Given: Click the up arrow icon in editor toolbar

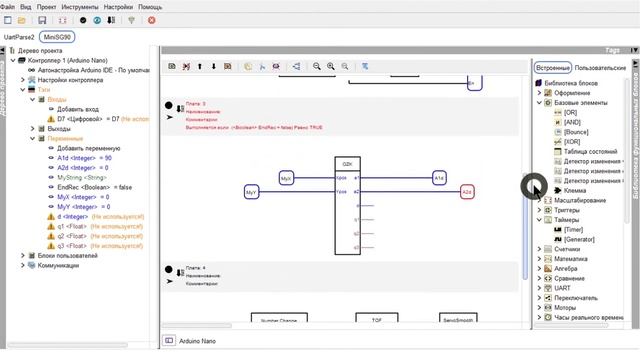Looking at the screenshot, I should tap(200, 66).
